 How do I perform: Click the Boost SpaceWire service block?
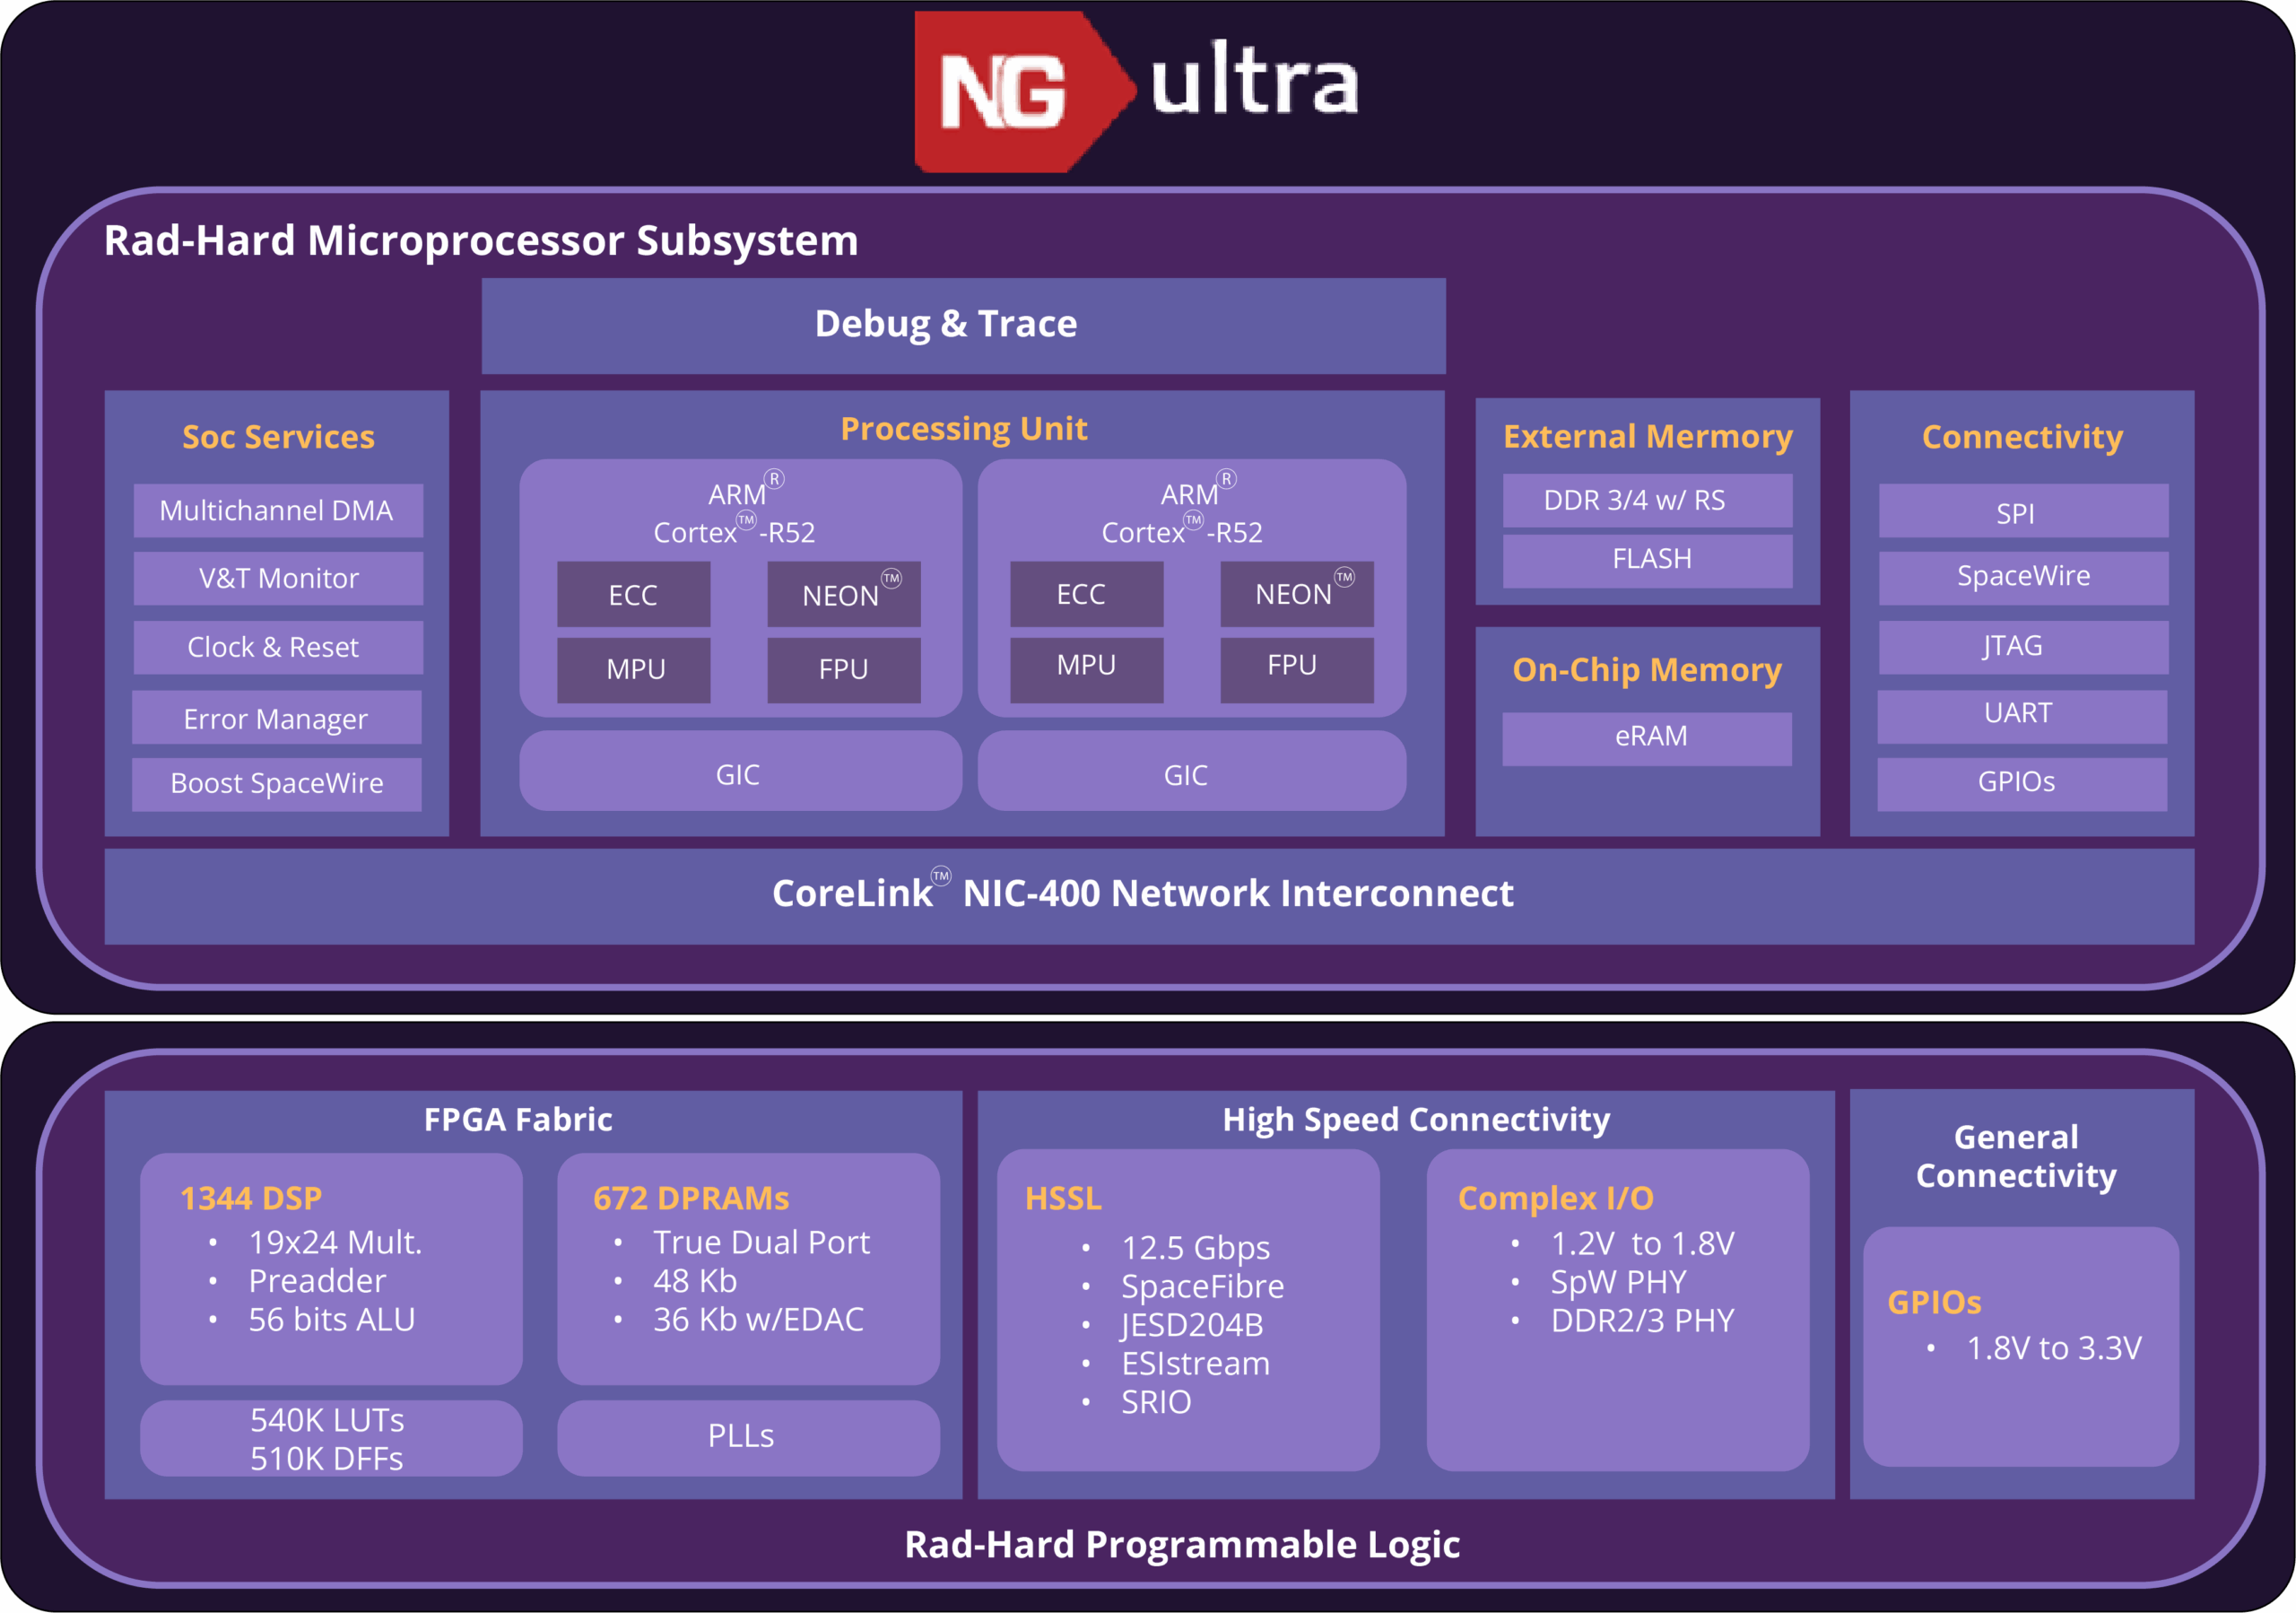coord(277,784)
